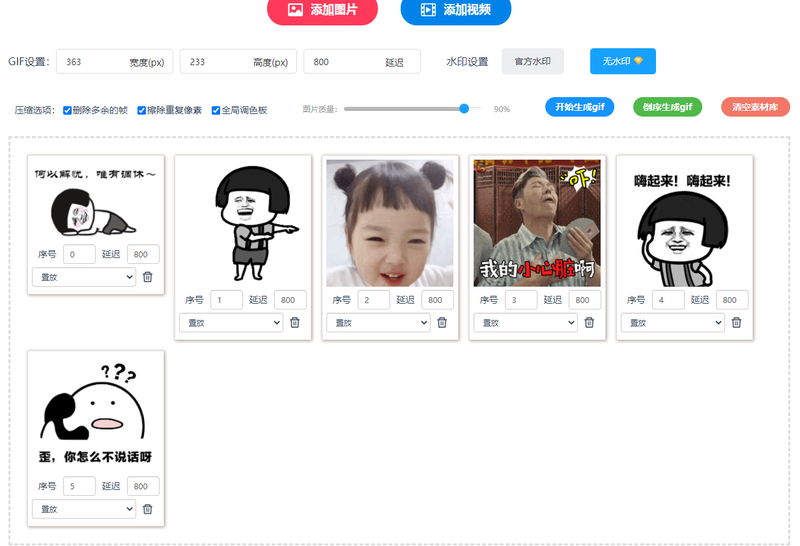The image size is (800, 546).
Task: Click the sequence number field showing 4
Action: [668, 300]
